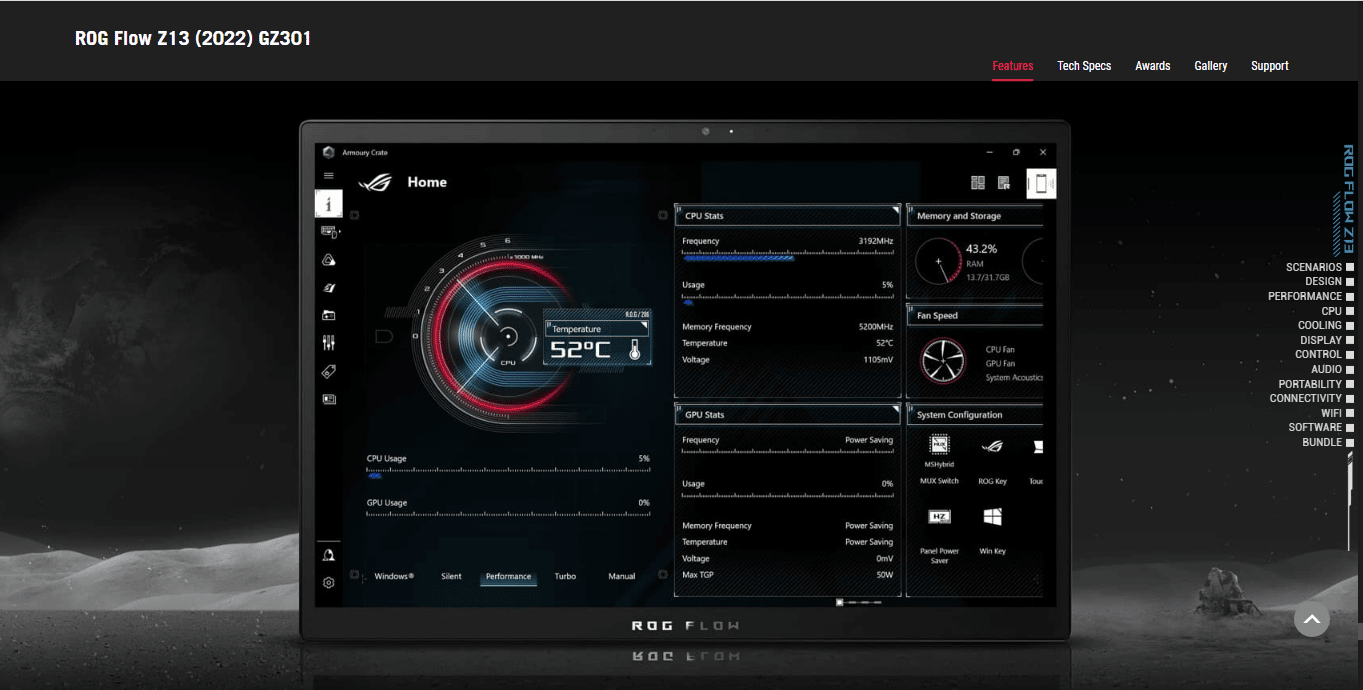Open the Featured tag icon in sidebar

329,371
